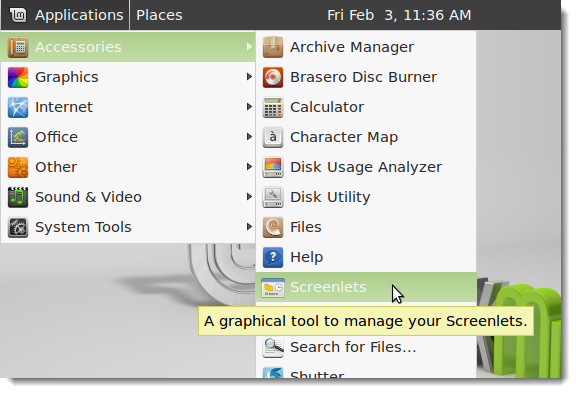576x393 pixels.
Task: Expand Internet submenu arrow
Action: point(249,107)
